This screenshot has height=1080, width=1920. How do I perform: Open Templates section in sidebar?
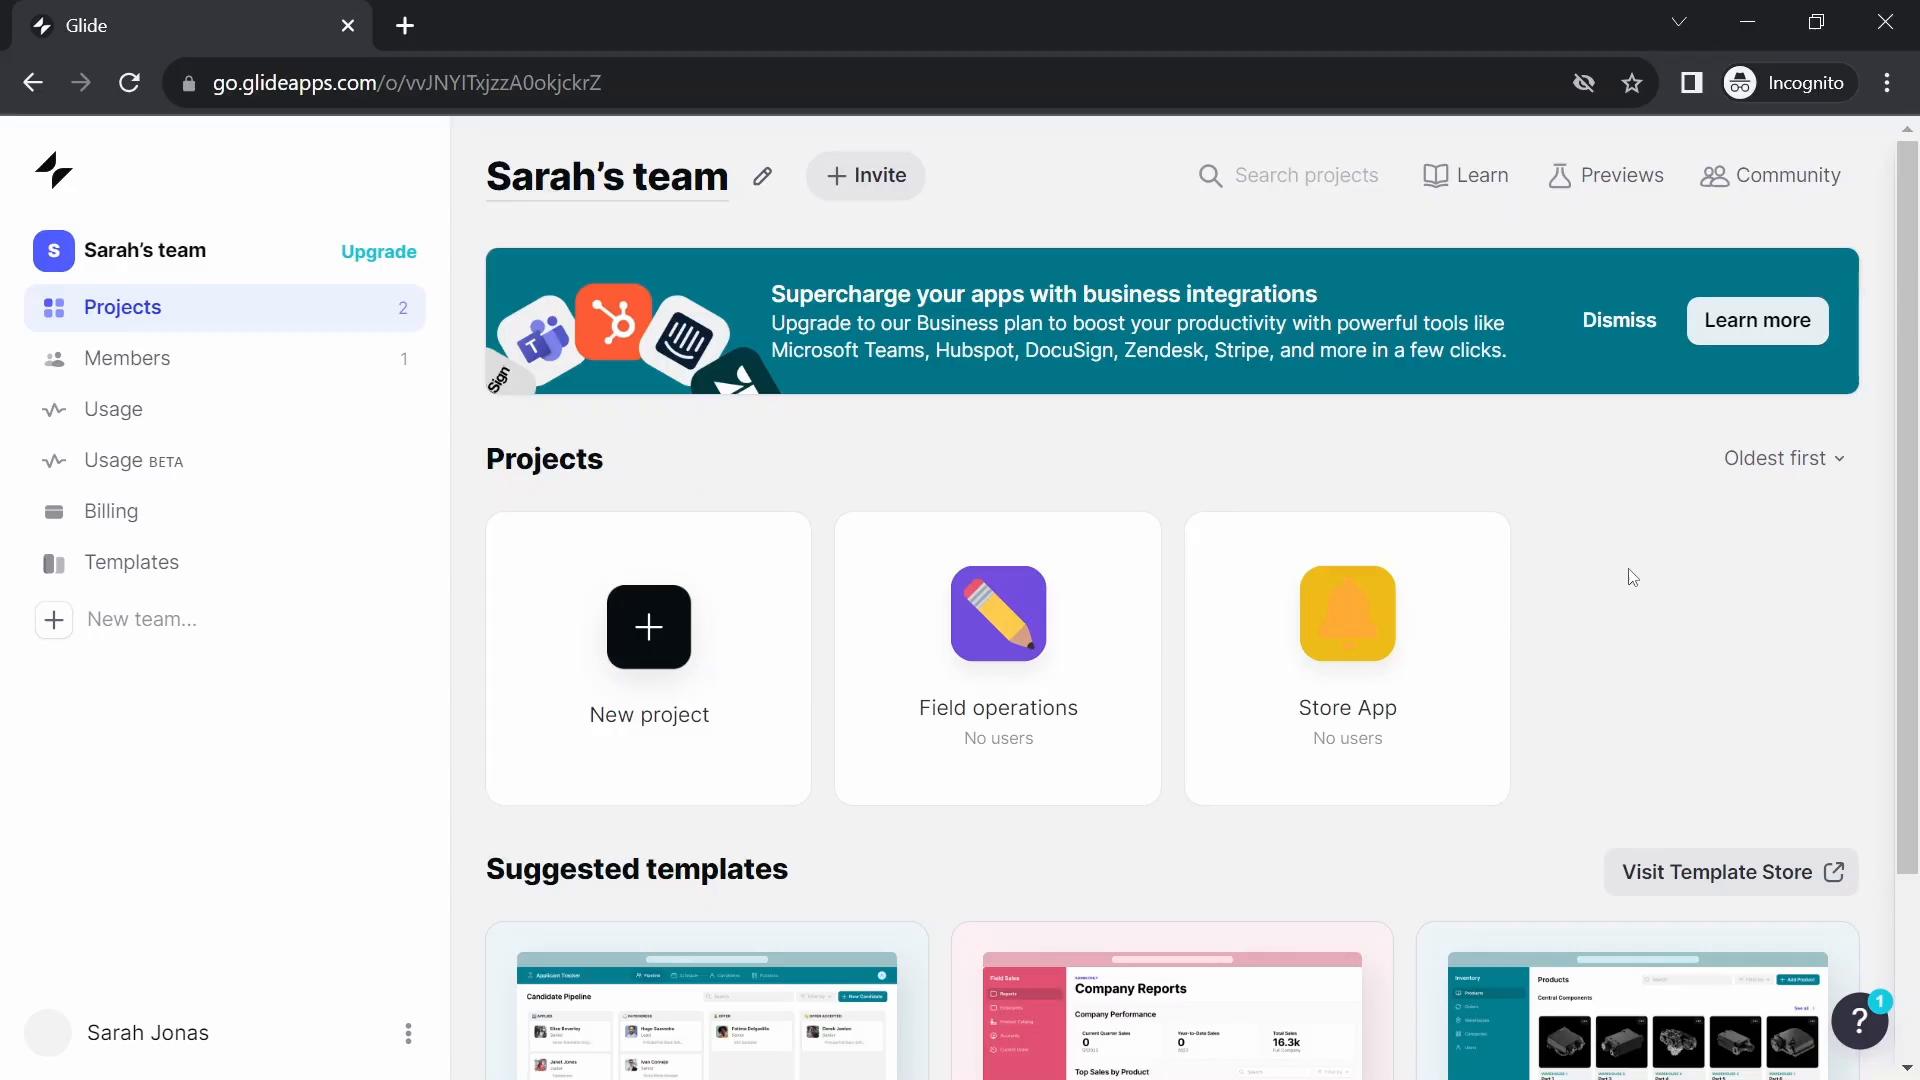click(131, 562)
